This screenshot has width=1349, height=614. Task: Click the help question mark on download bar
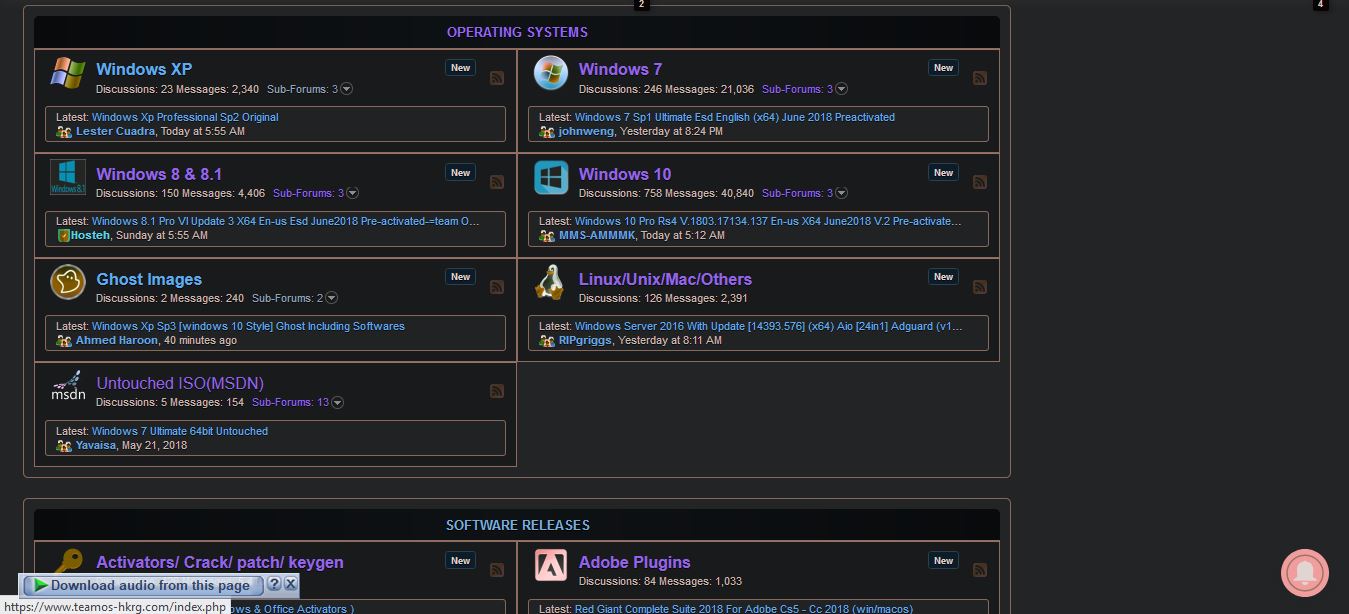pos(274,584)
